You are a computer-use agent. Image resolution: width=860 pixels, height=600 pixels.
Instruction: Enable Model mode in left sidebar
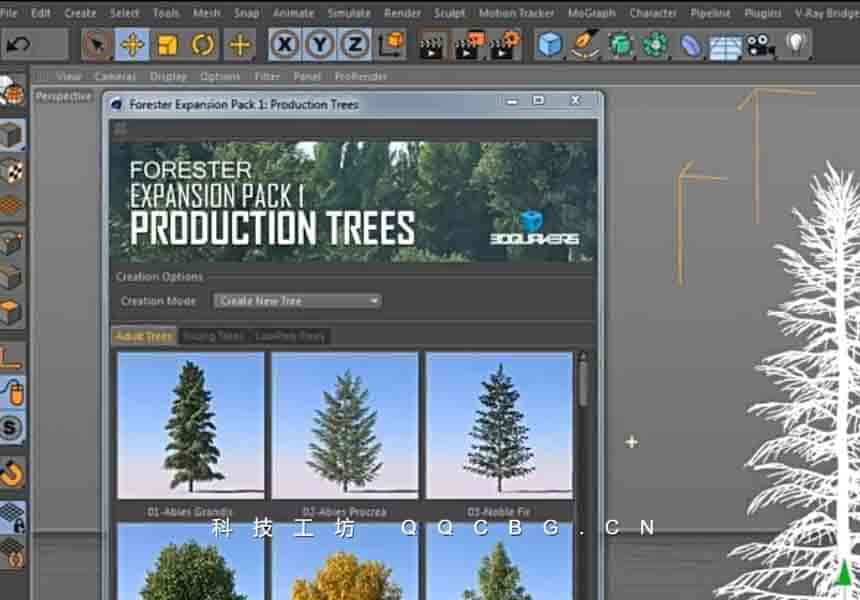12,135
